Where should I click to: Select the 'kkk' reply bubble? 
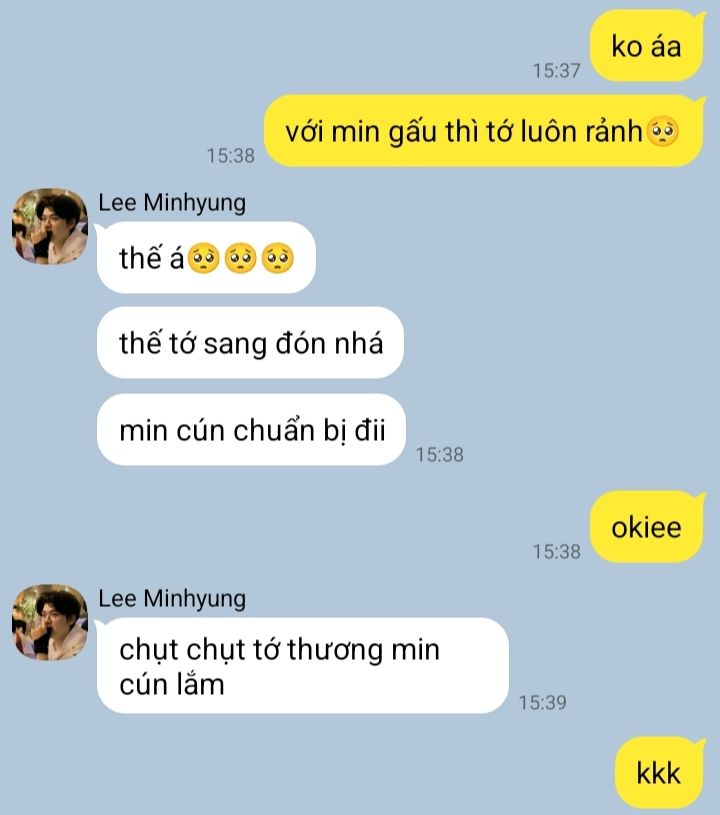tap(660, 773)
